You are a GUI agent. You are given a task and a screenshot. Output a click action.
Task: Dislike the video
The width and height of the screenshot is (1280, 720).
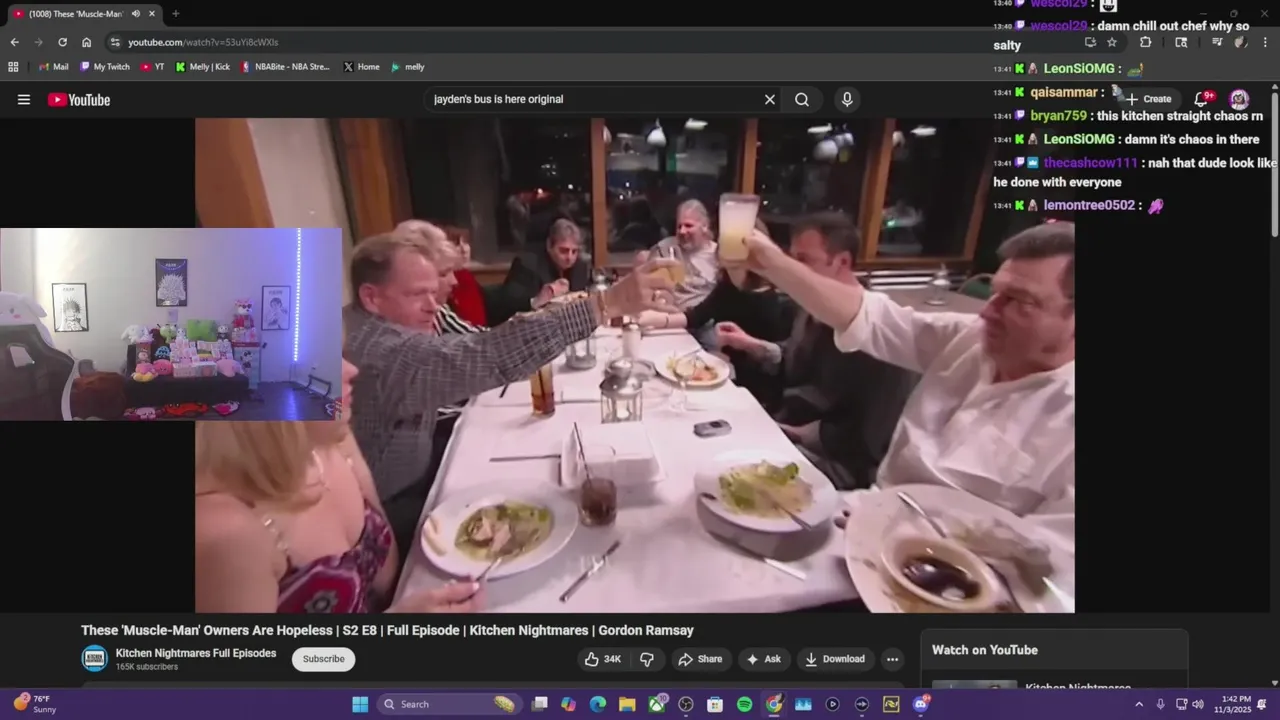click(x=647, y=659)
